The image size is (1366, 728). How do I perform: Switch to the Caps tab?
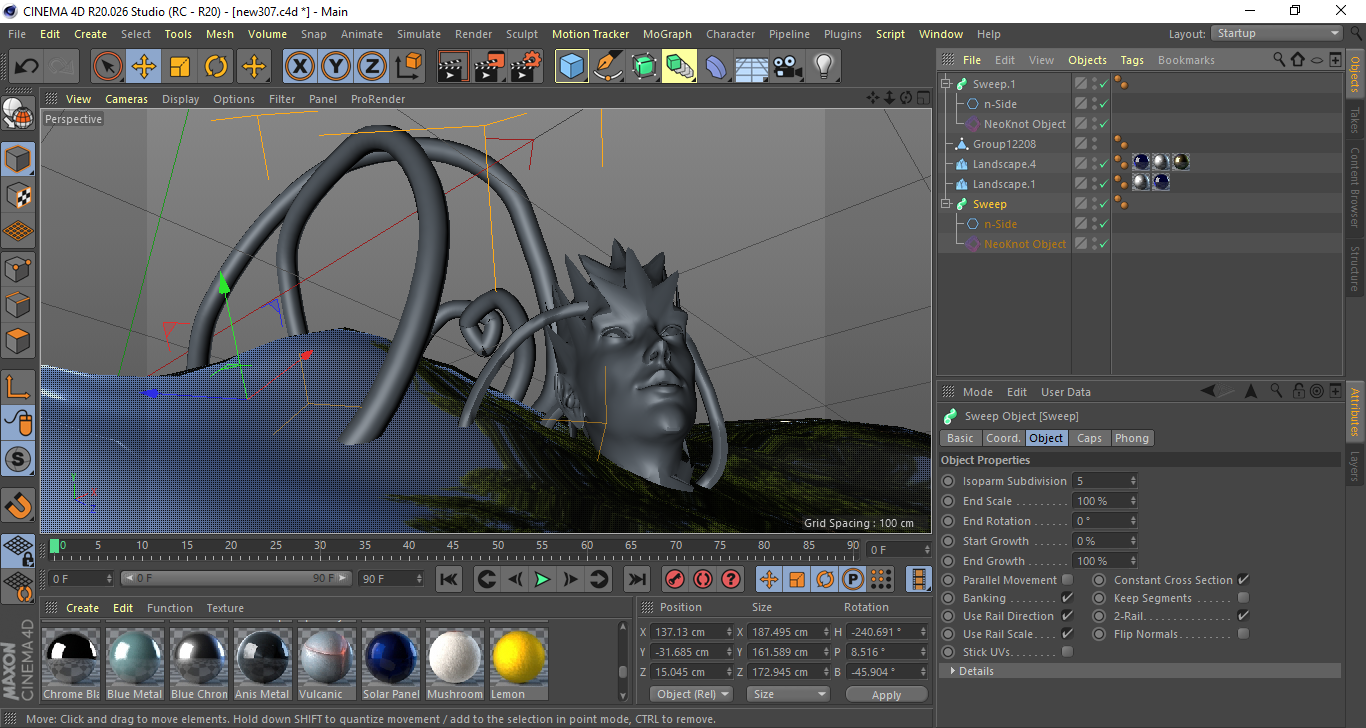[x=1089, y=438]
